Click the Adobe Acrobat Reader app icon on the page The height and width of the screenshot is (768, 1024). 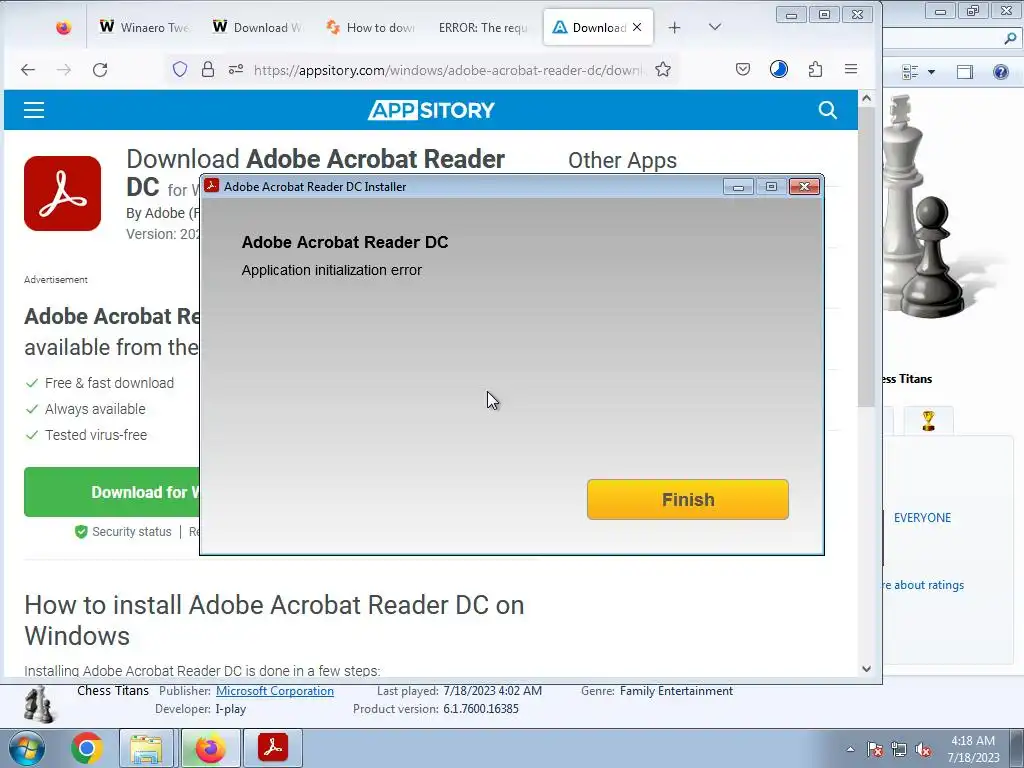tap(63, 193)
